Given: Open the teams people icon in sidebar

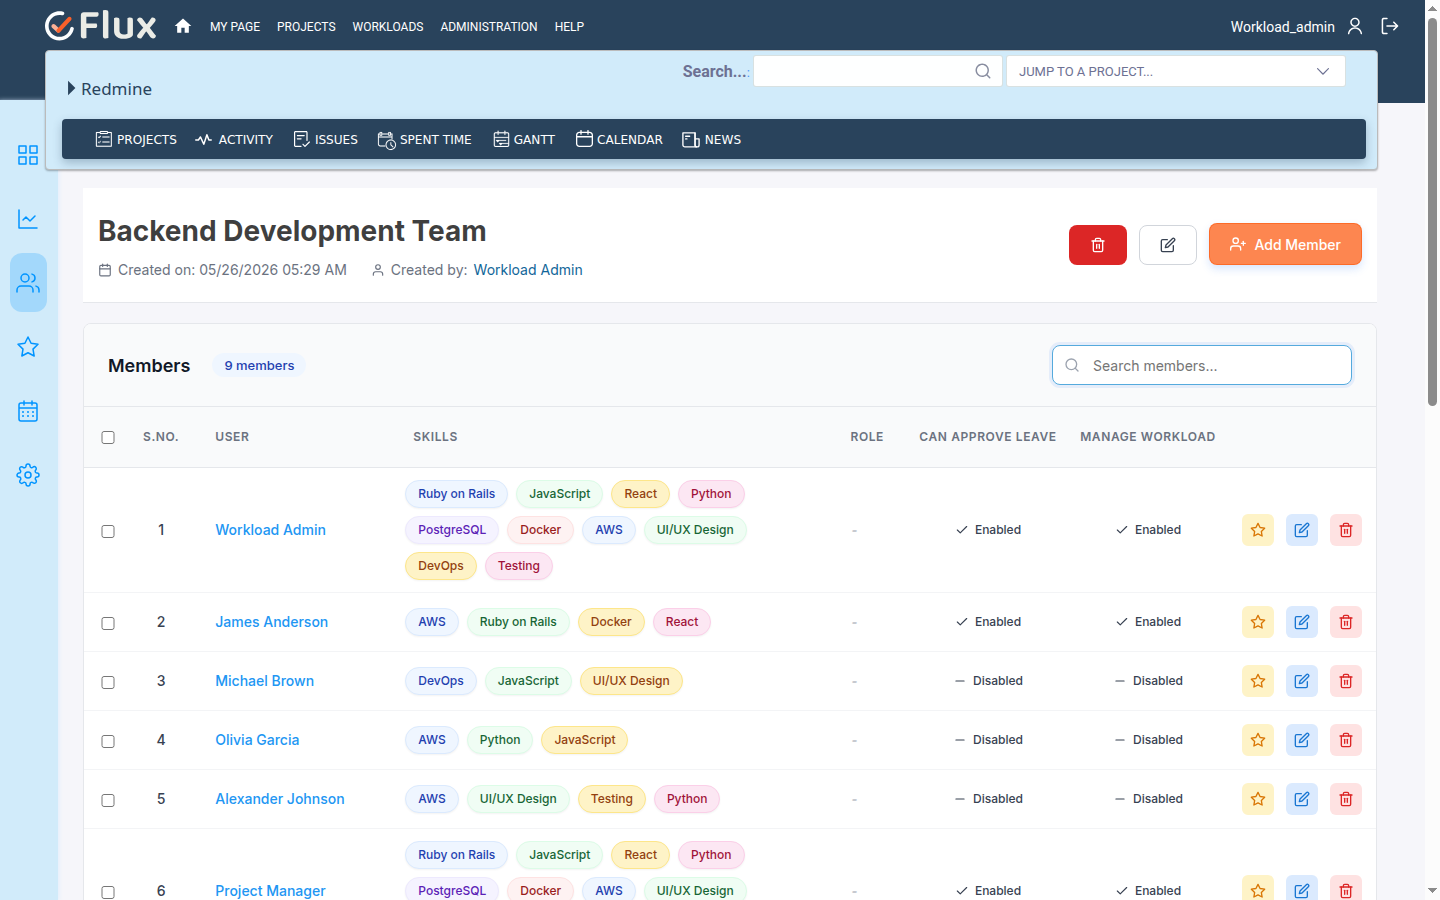Looking at the screenshot, I should click(28, 283).
